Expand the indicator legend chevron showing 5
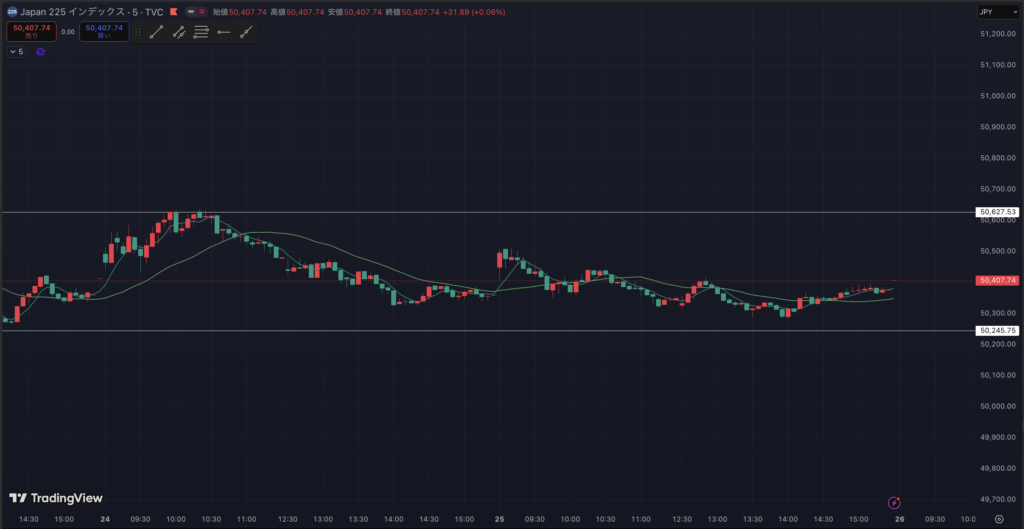This screenshot has width=1024, height=529. (x=16, y=51)
